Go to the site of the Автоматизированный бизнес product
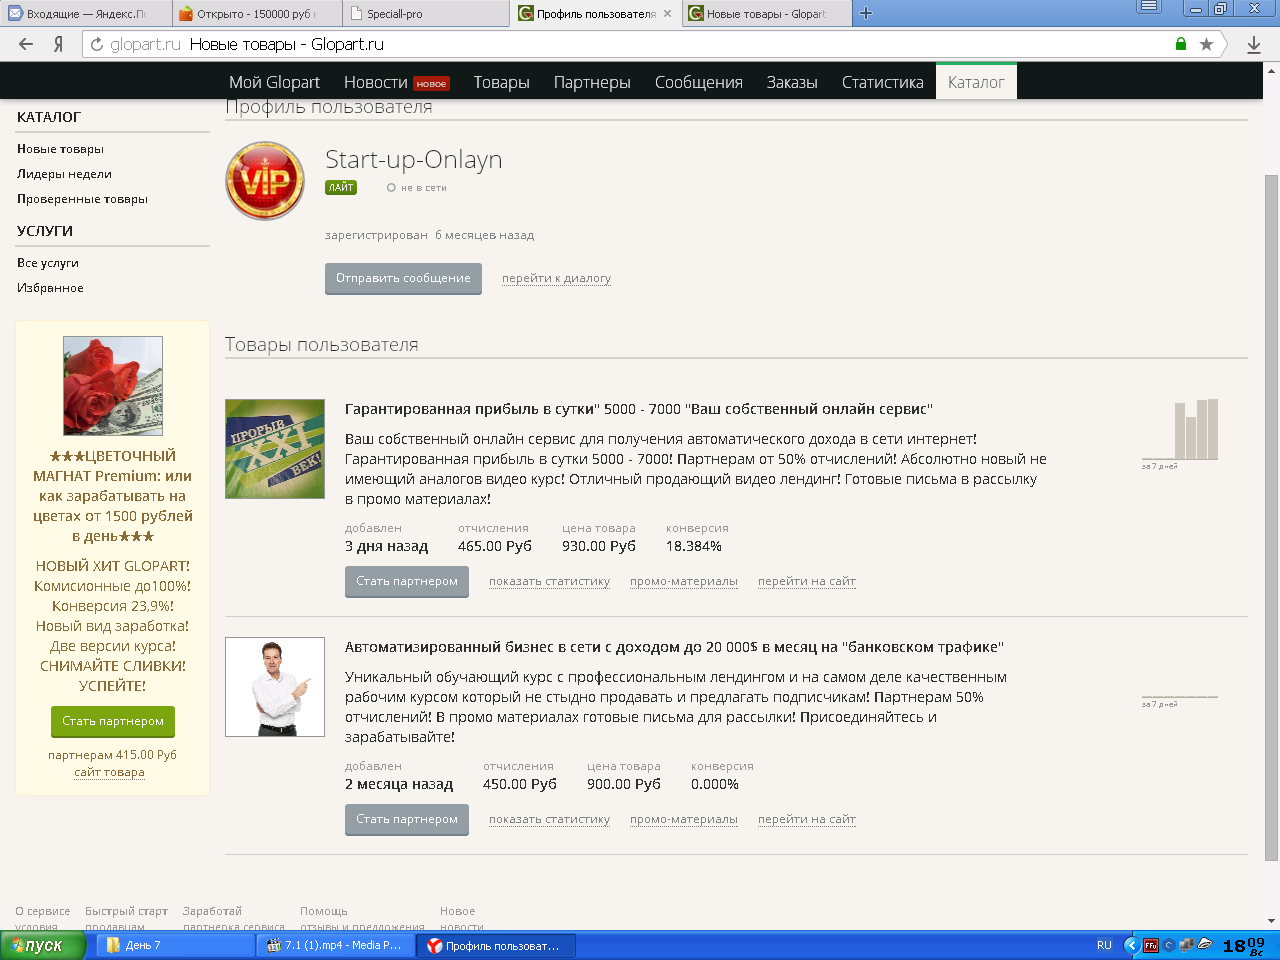 [x=807, y=819]
